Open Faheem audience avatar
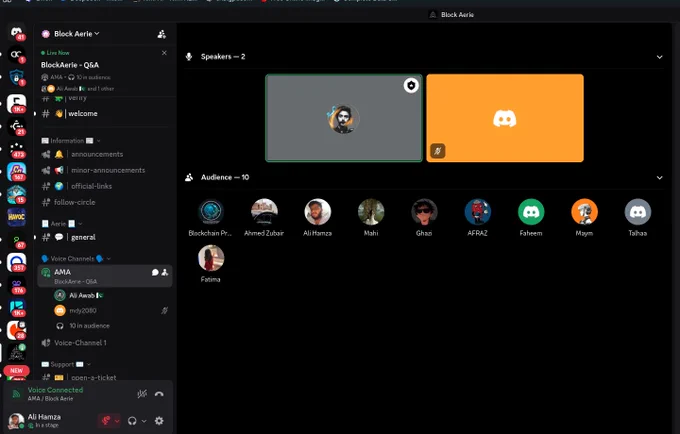 531,212
